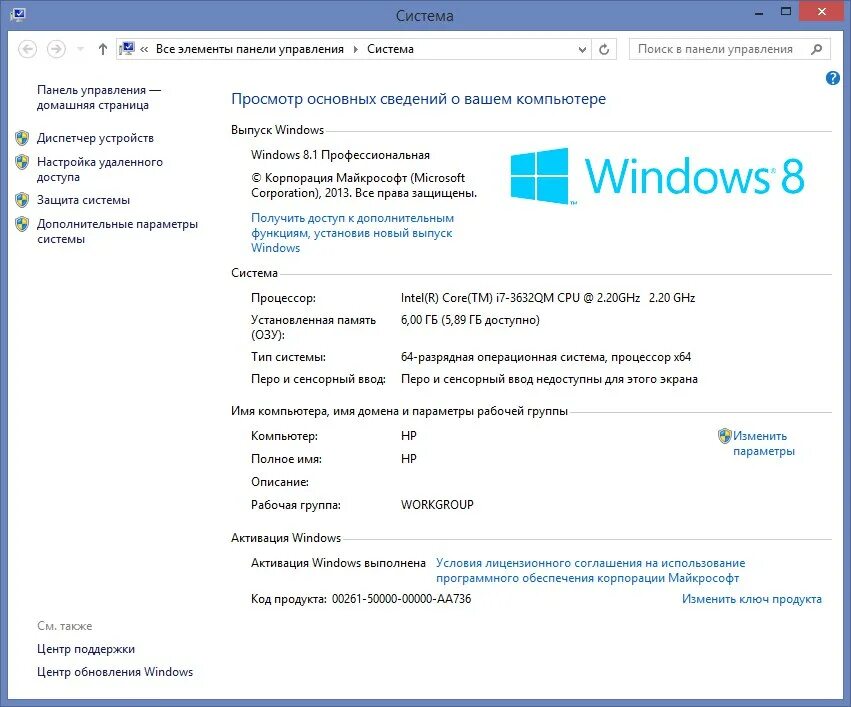Click Активация Windows выполнена text
This screenshot has width=851, height=707.
pyautogui.click(x=338, y=563)
